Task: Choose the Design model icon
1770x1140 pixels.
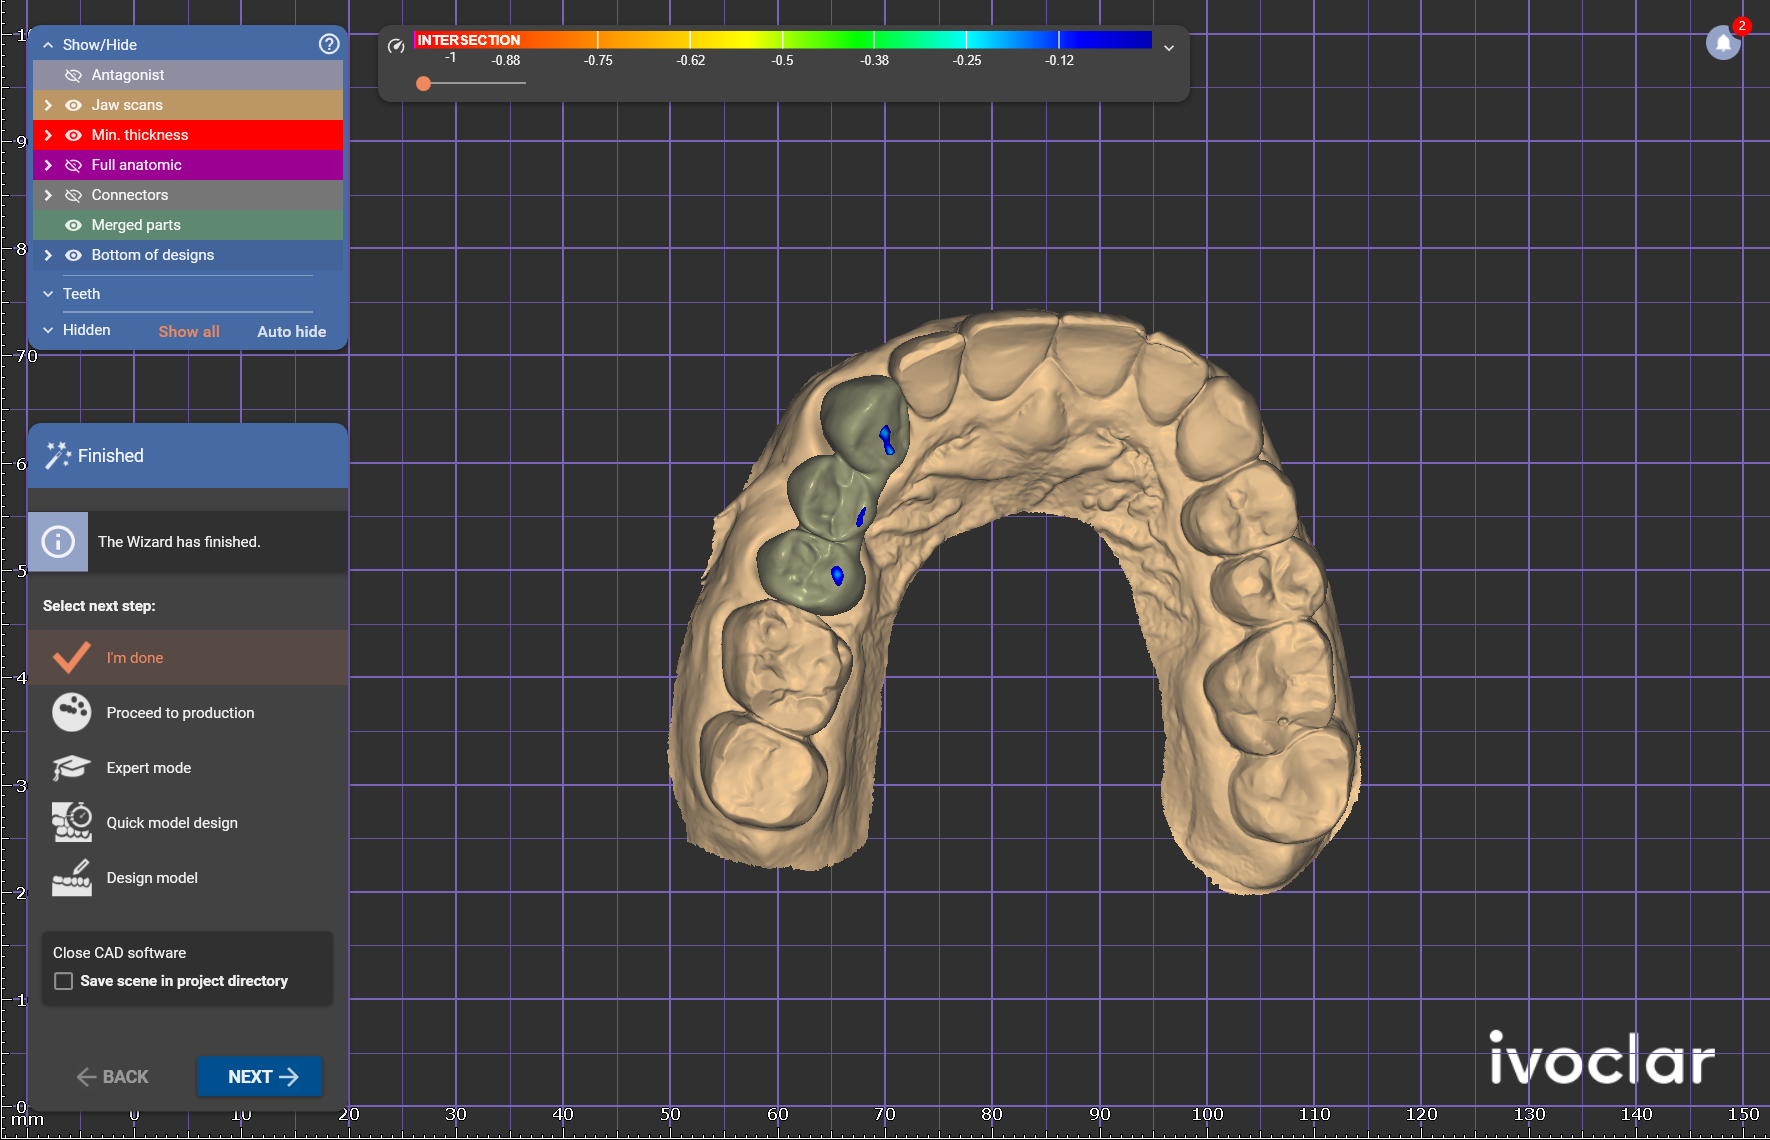Action: coord(72,878)
